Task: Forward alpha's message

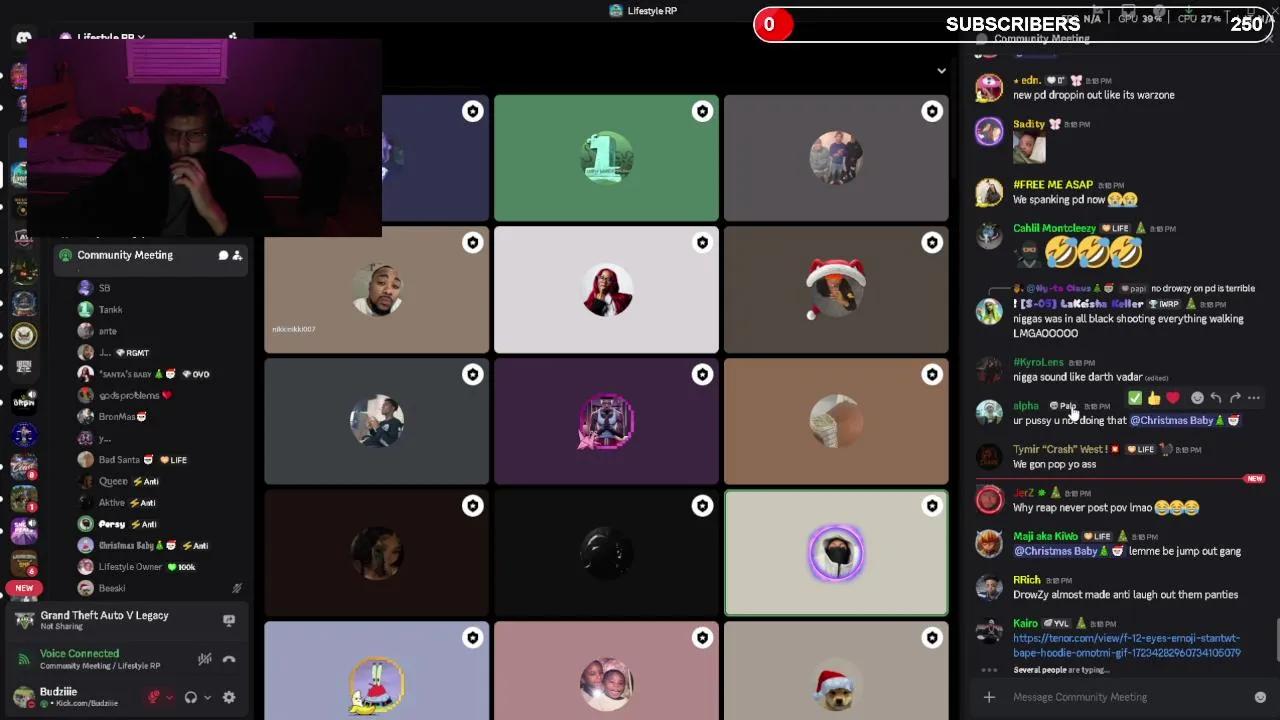Action: click(1235, 398)
